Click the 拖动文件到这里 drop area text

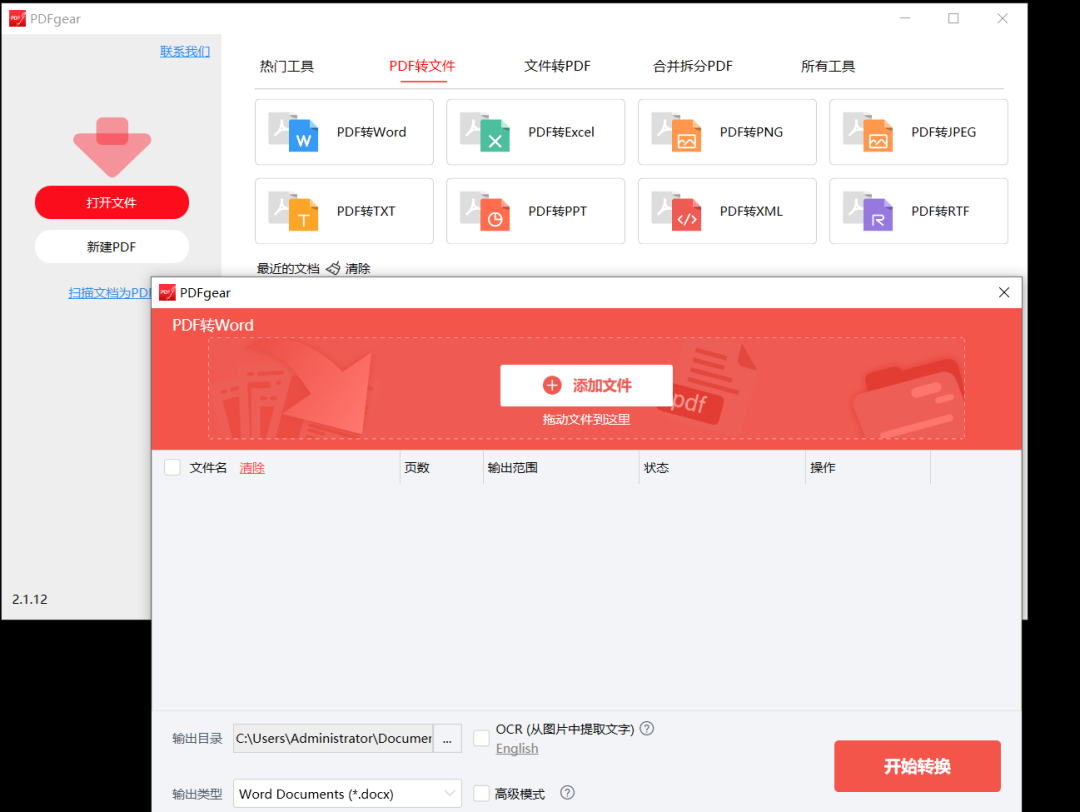click(x=586, y=419)
